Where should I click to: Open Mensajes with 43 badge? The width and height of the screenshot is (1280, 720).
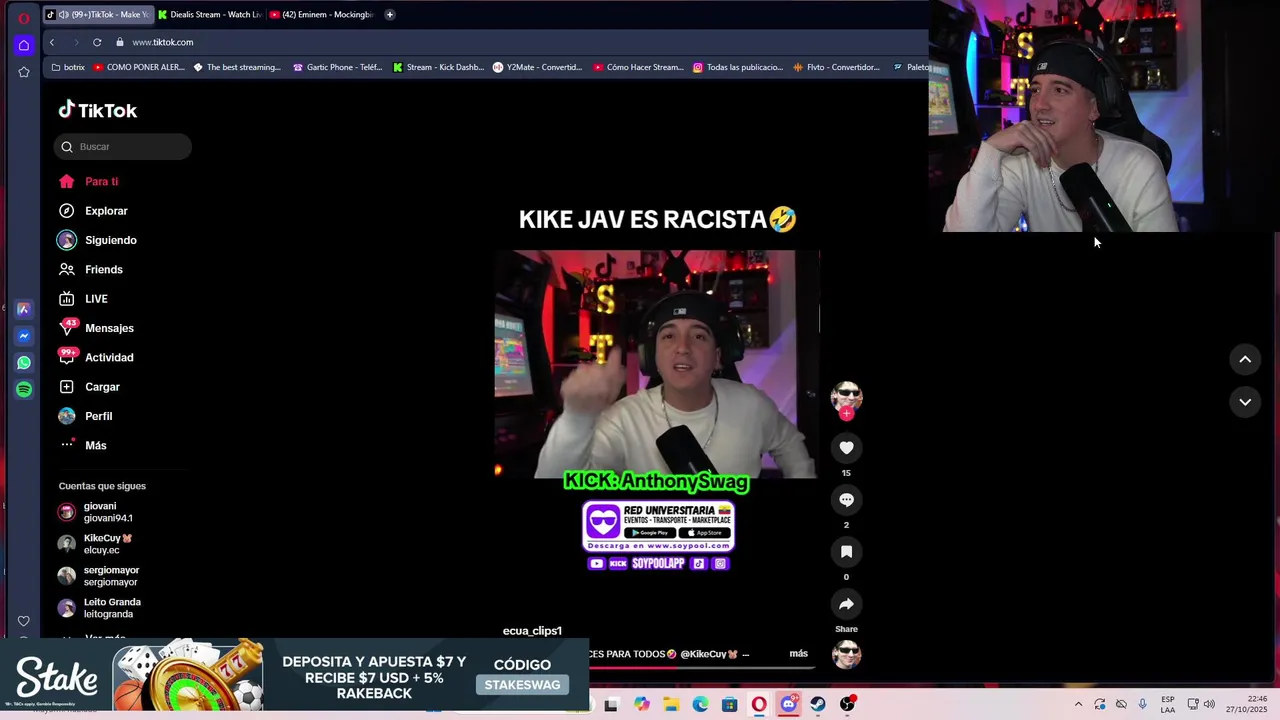point(96,328)
